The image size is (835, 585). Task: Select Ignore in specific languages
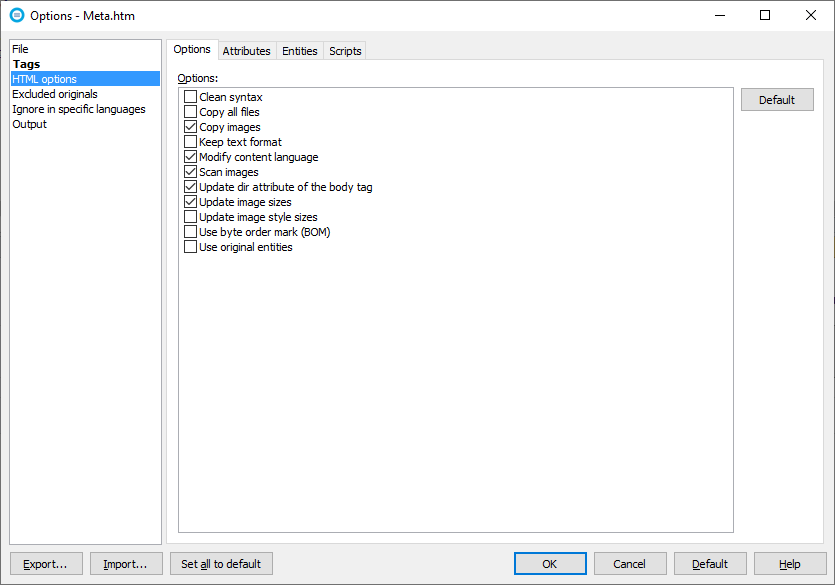click(85, 109)
